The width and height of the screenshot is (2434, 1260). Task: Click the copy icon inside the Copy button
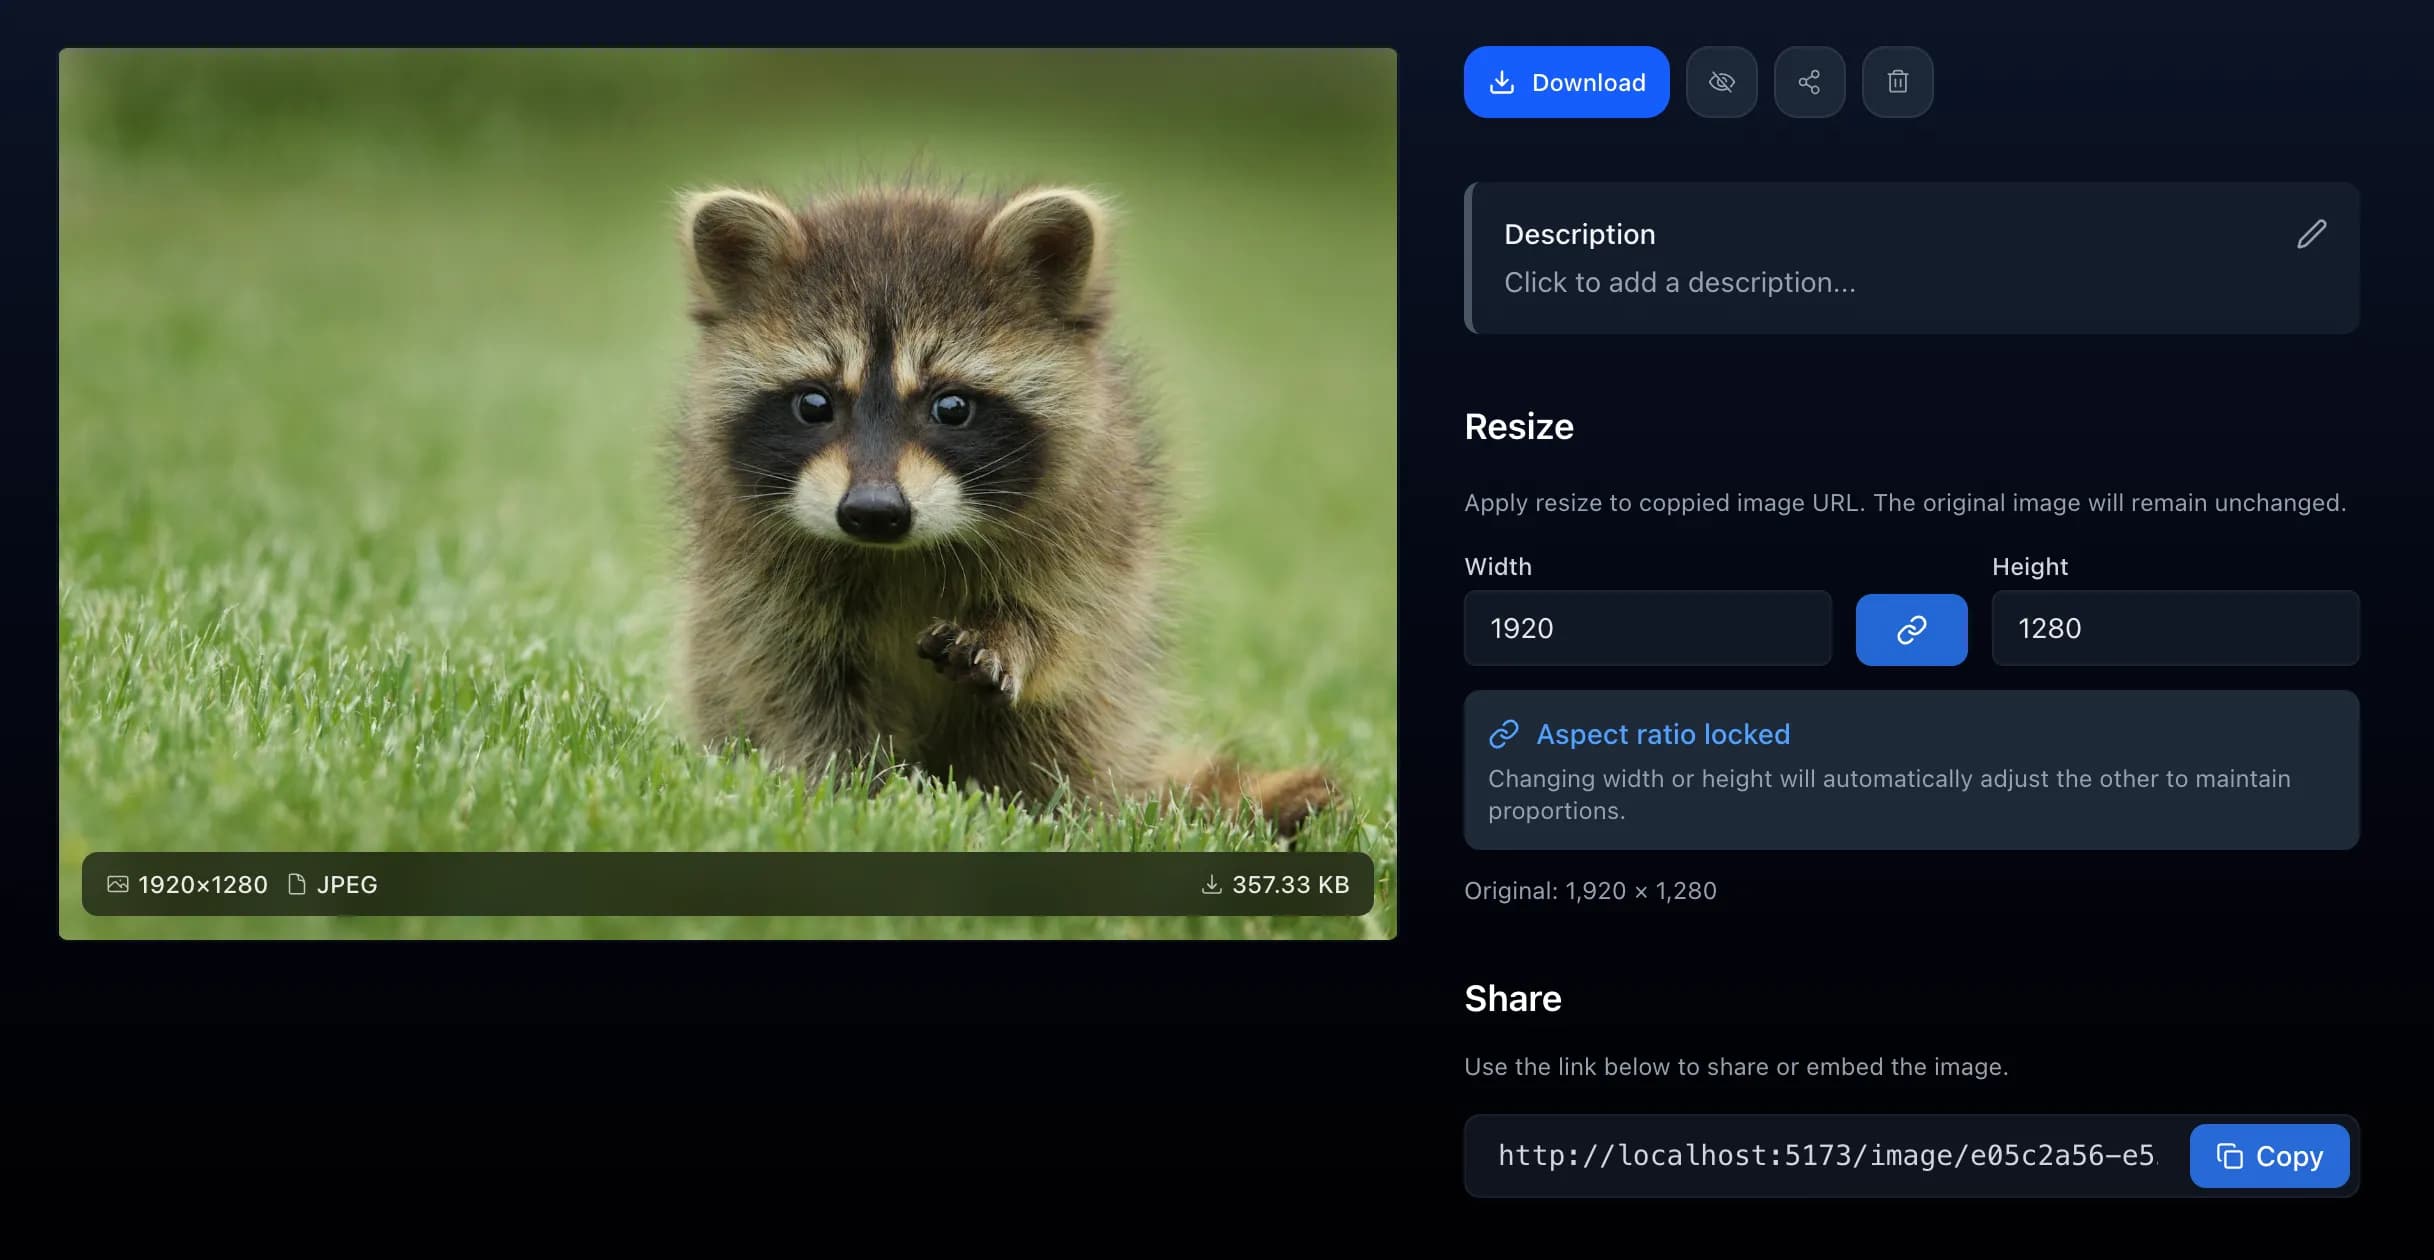pos(2229,1156)
